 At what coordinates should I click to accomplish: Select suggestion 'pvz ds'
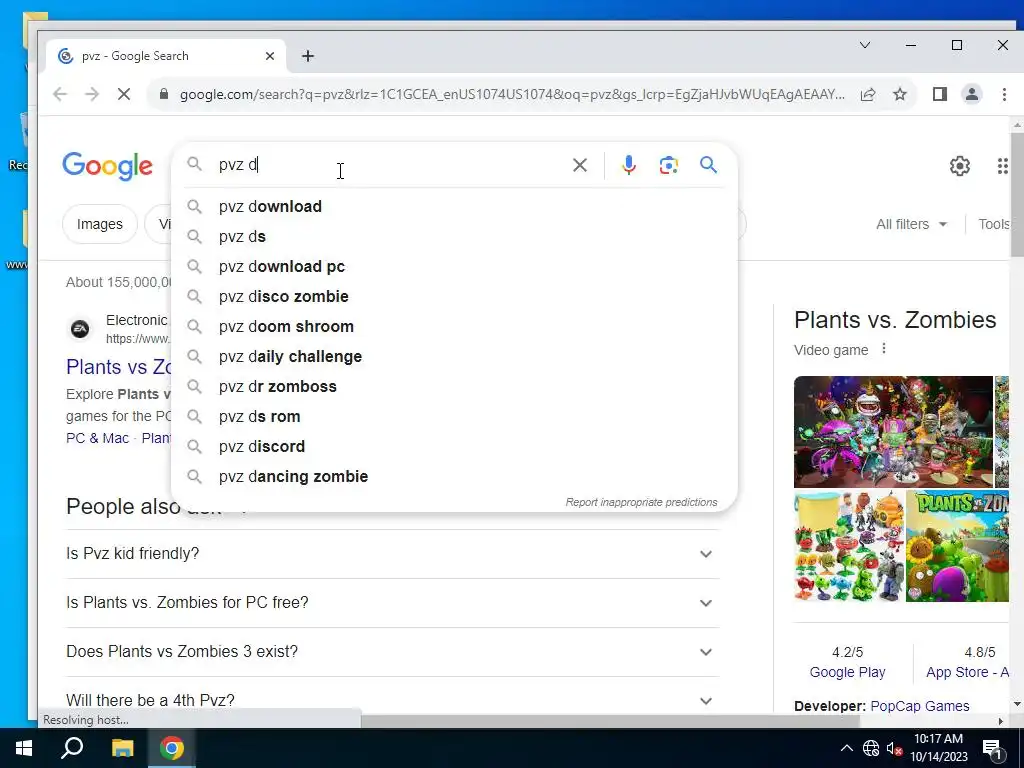[x=454, y=236]
